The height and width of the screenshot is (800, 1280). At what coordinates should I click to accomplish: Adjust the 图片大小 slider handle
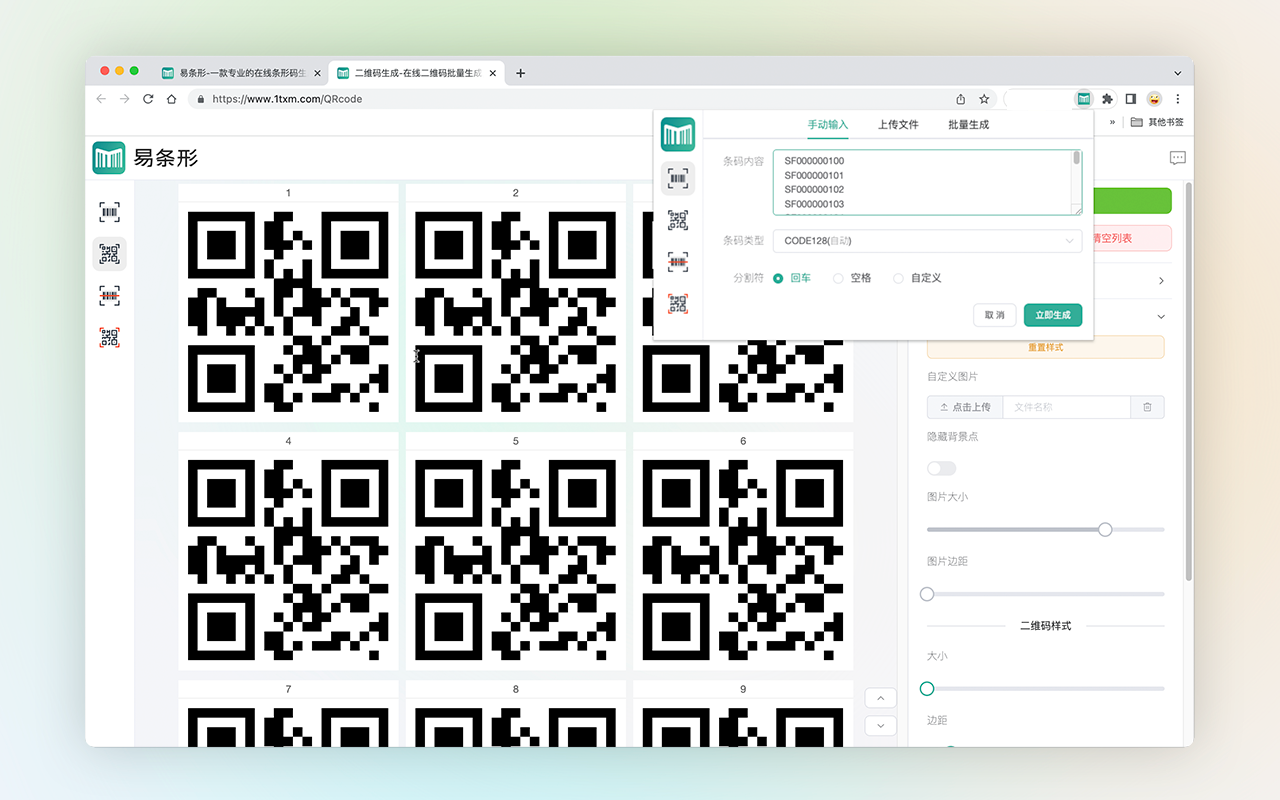point(1105,529)
